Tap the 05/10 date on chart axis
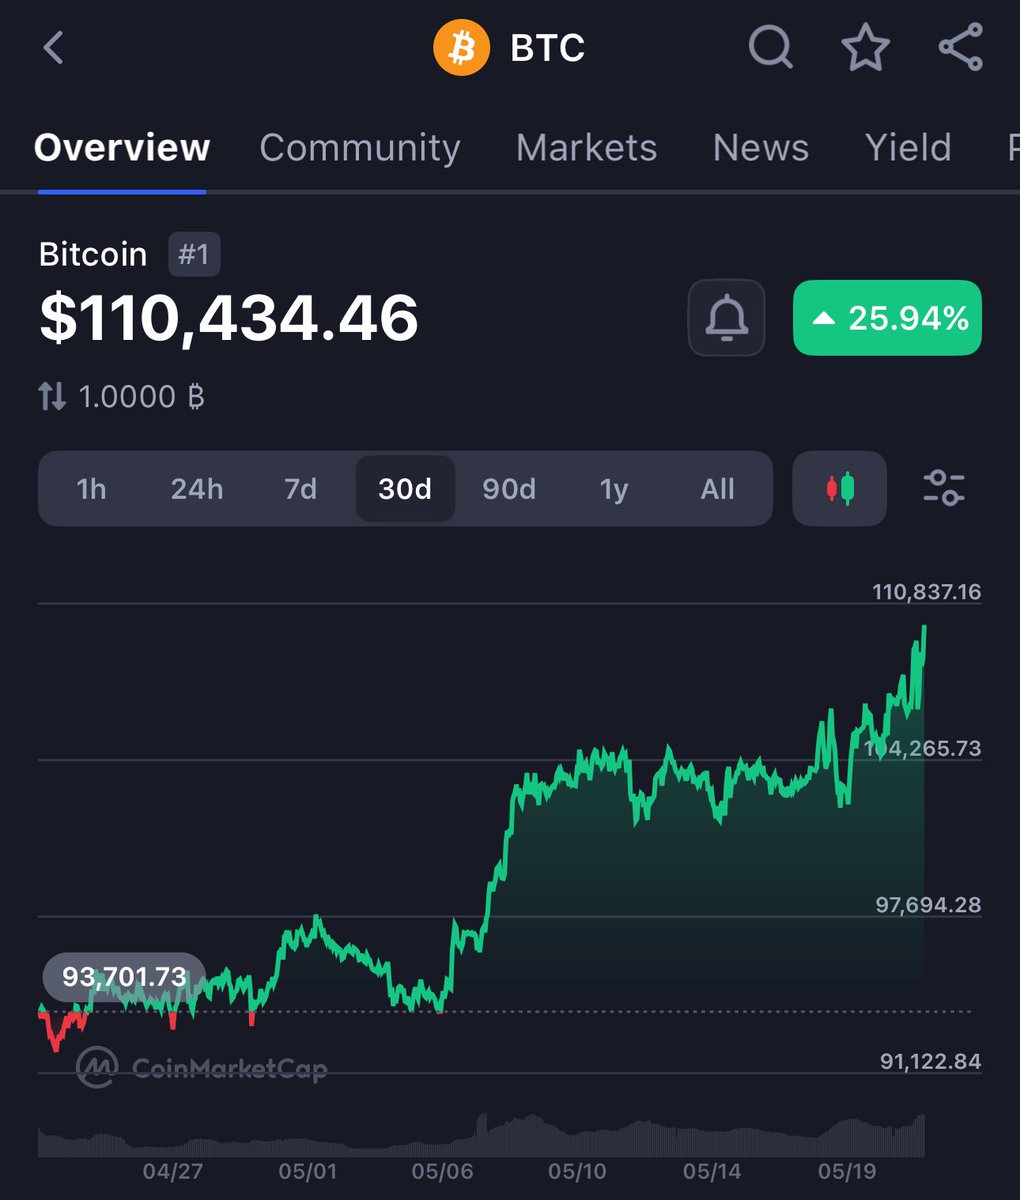This screenshot has height=1200, width=1020. (x=577, y=1171)
